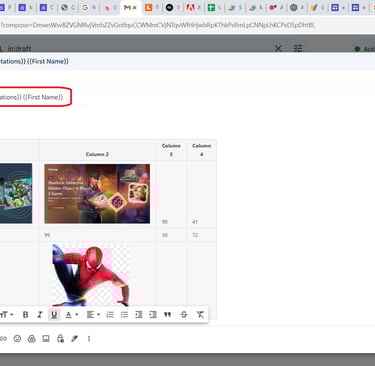Apply quote formatting
The width and height of the screenshot is (375, 366).
tap(167, 315)
